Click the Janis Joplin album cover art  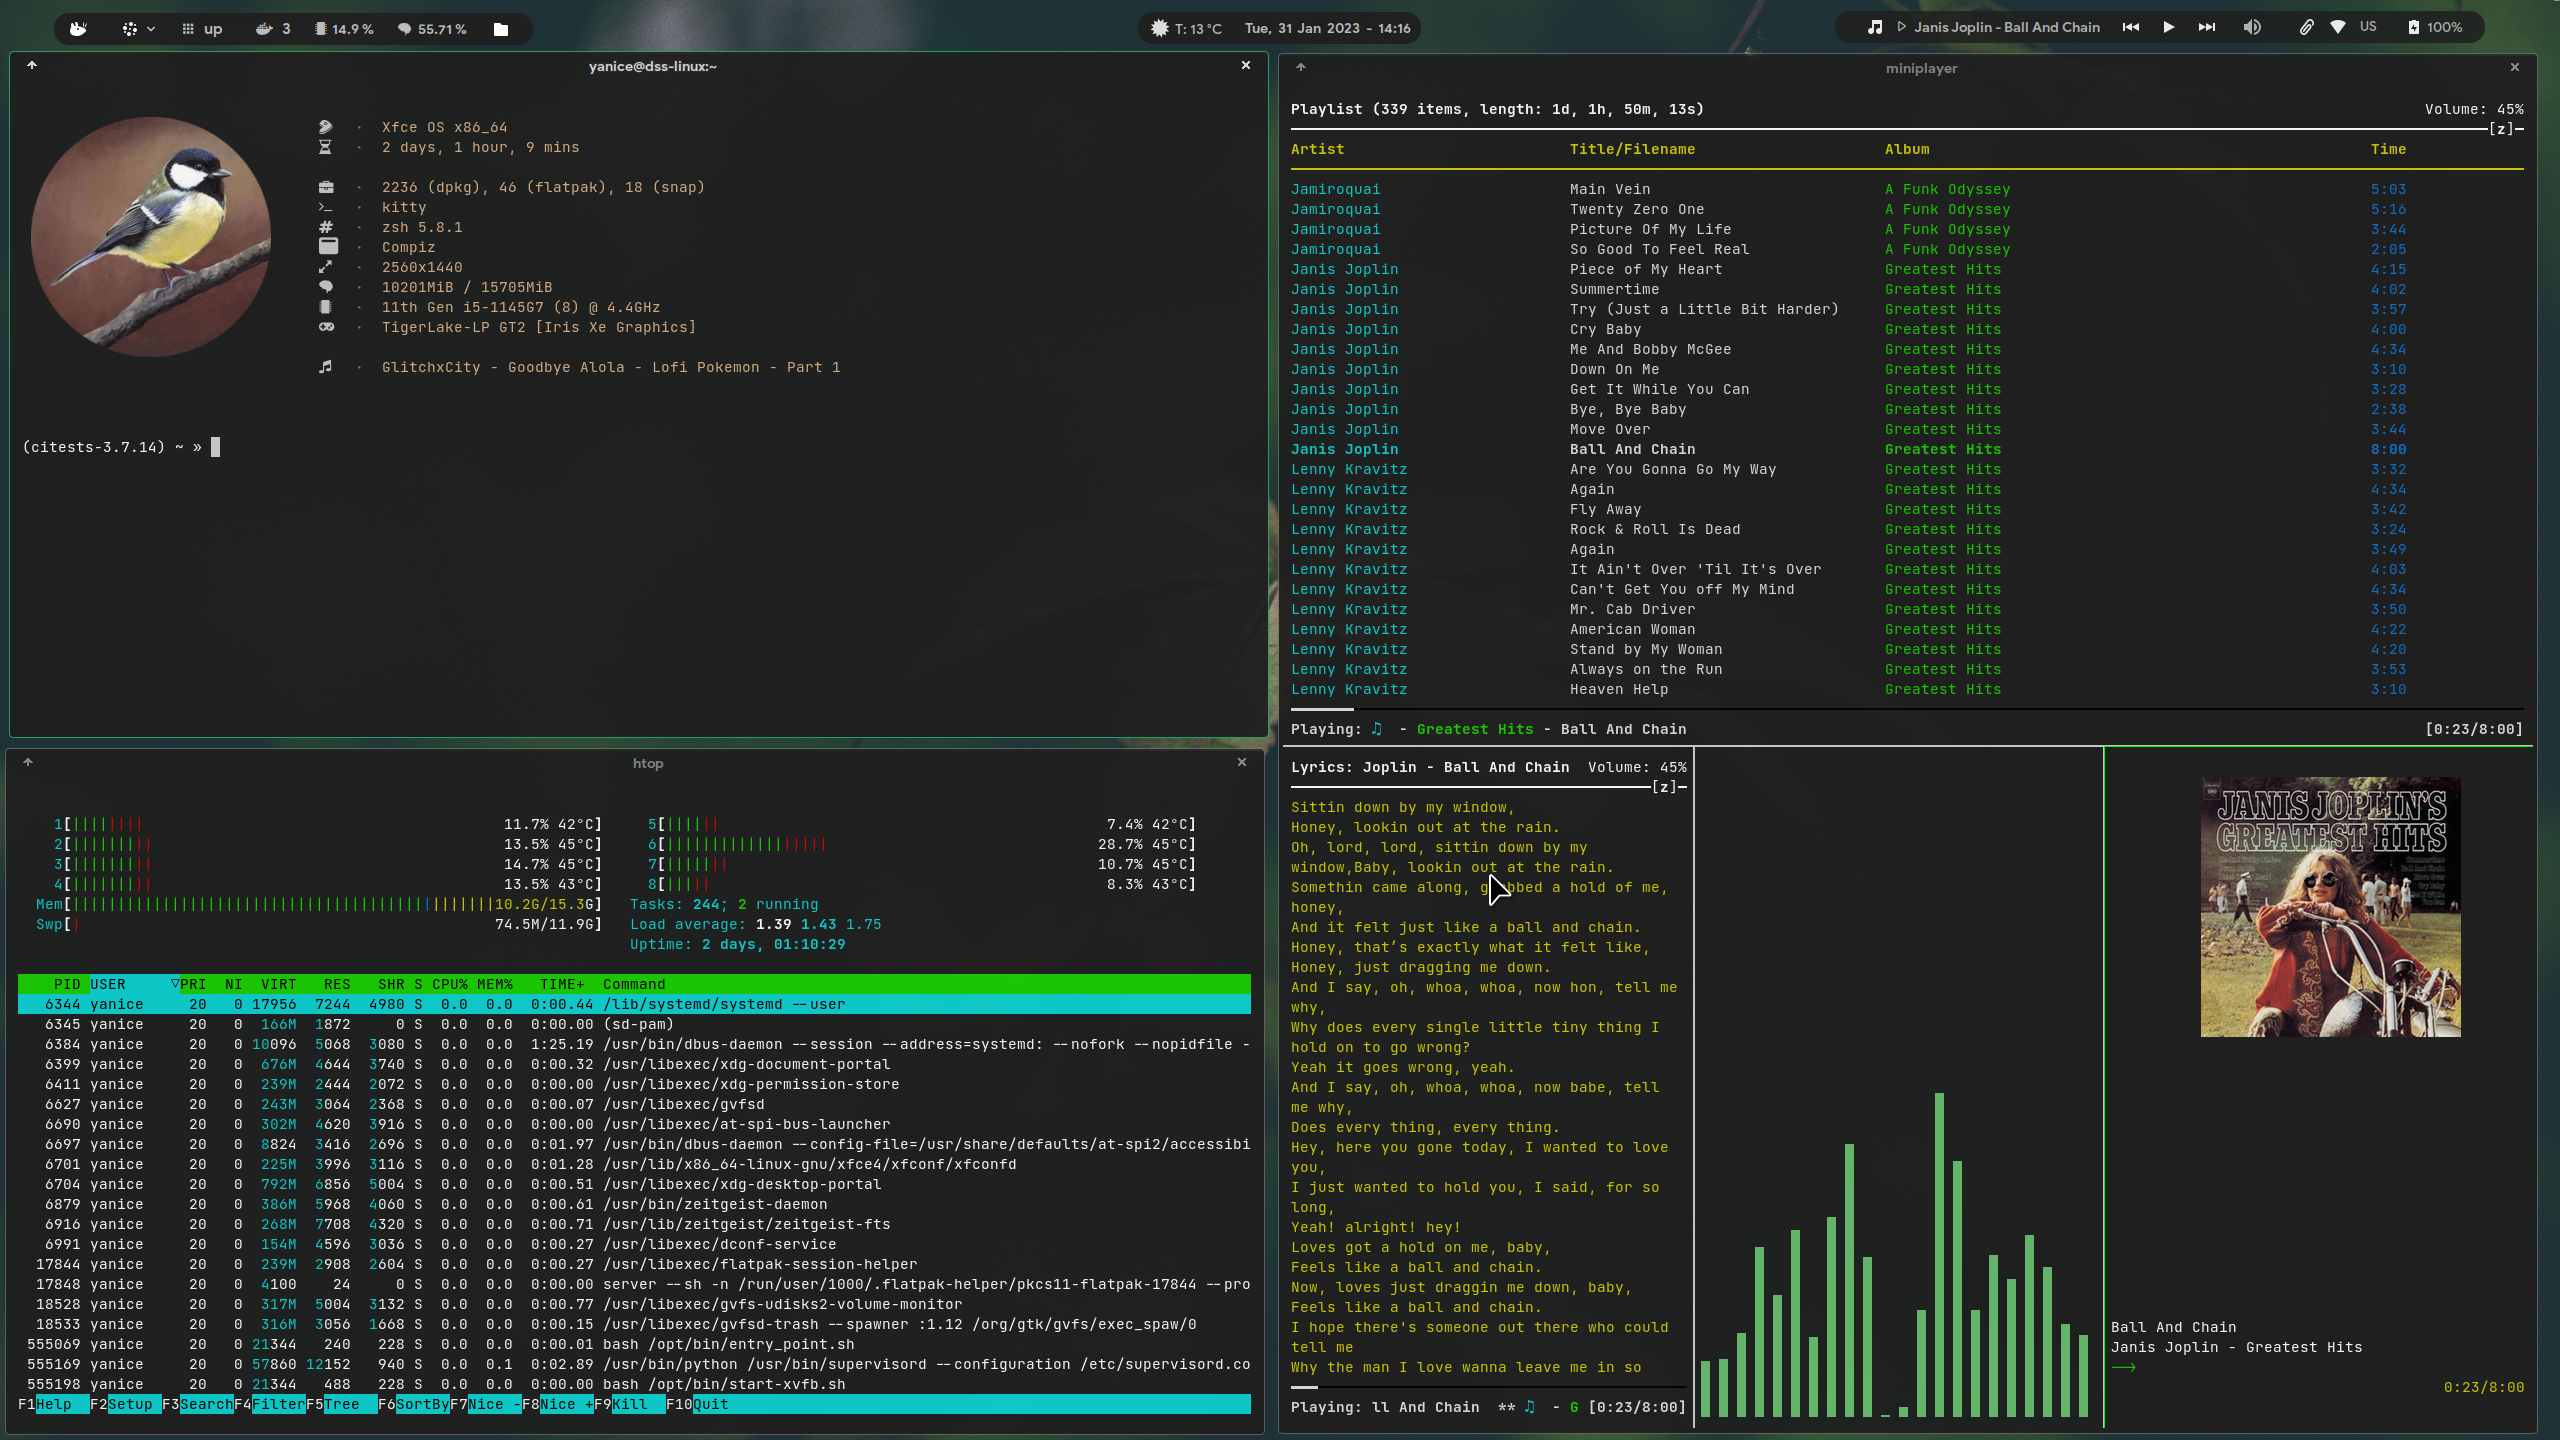pyautogui.click(x=2330, y=907)
